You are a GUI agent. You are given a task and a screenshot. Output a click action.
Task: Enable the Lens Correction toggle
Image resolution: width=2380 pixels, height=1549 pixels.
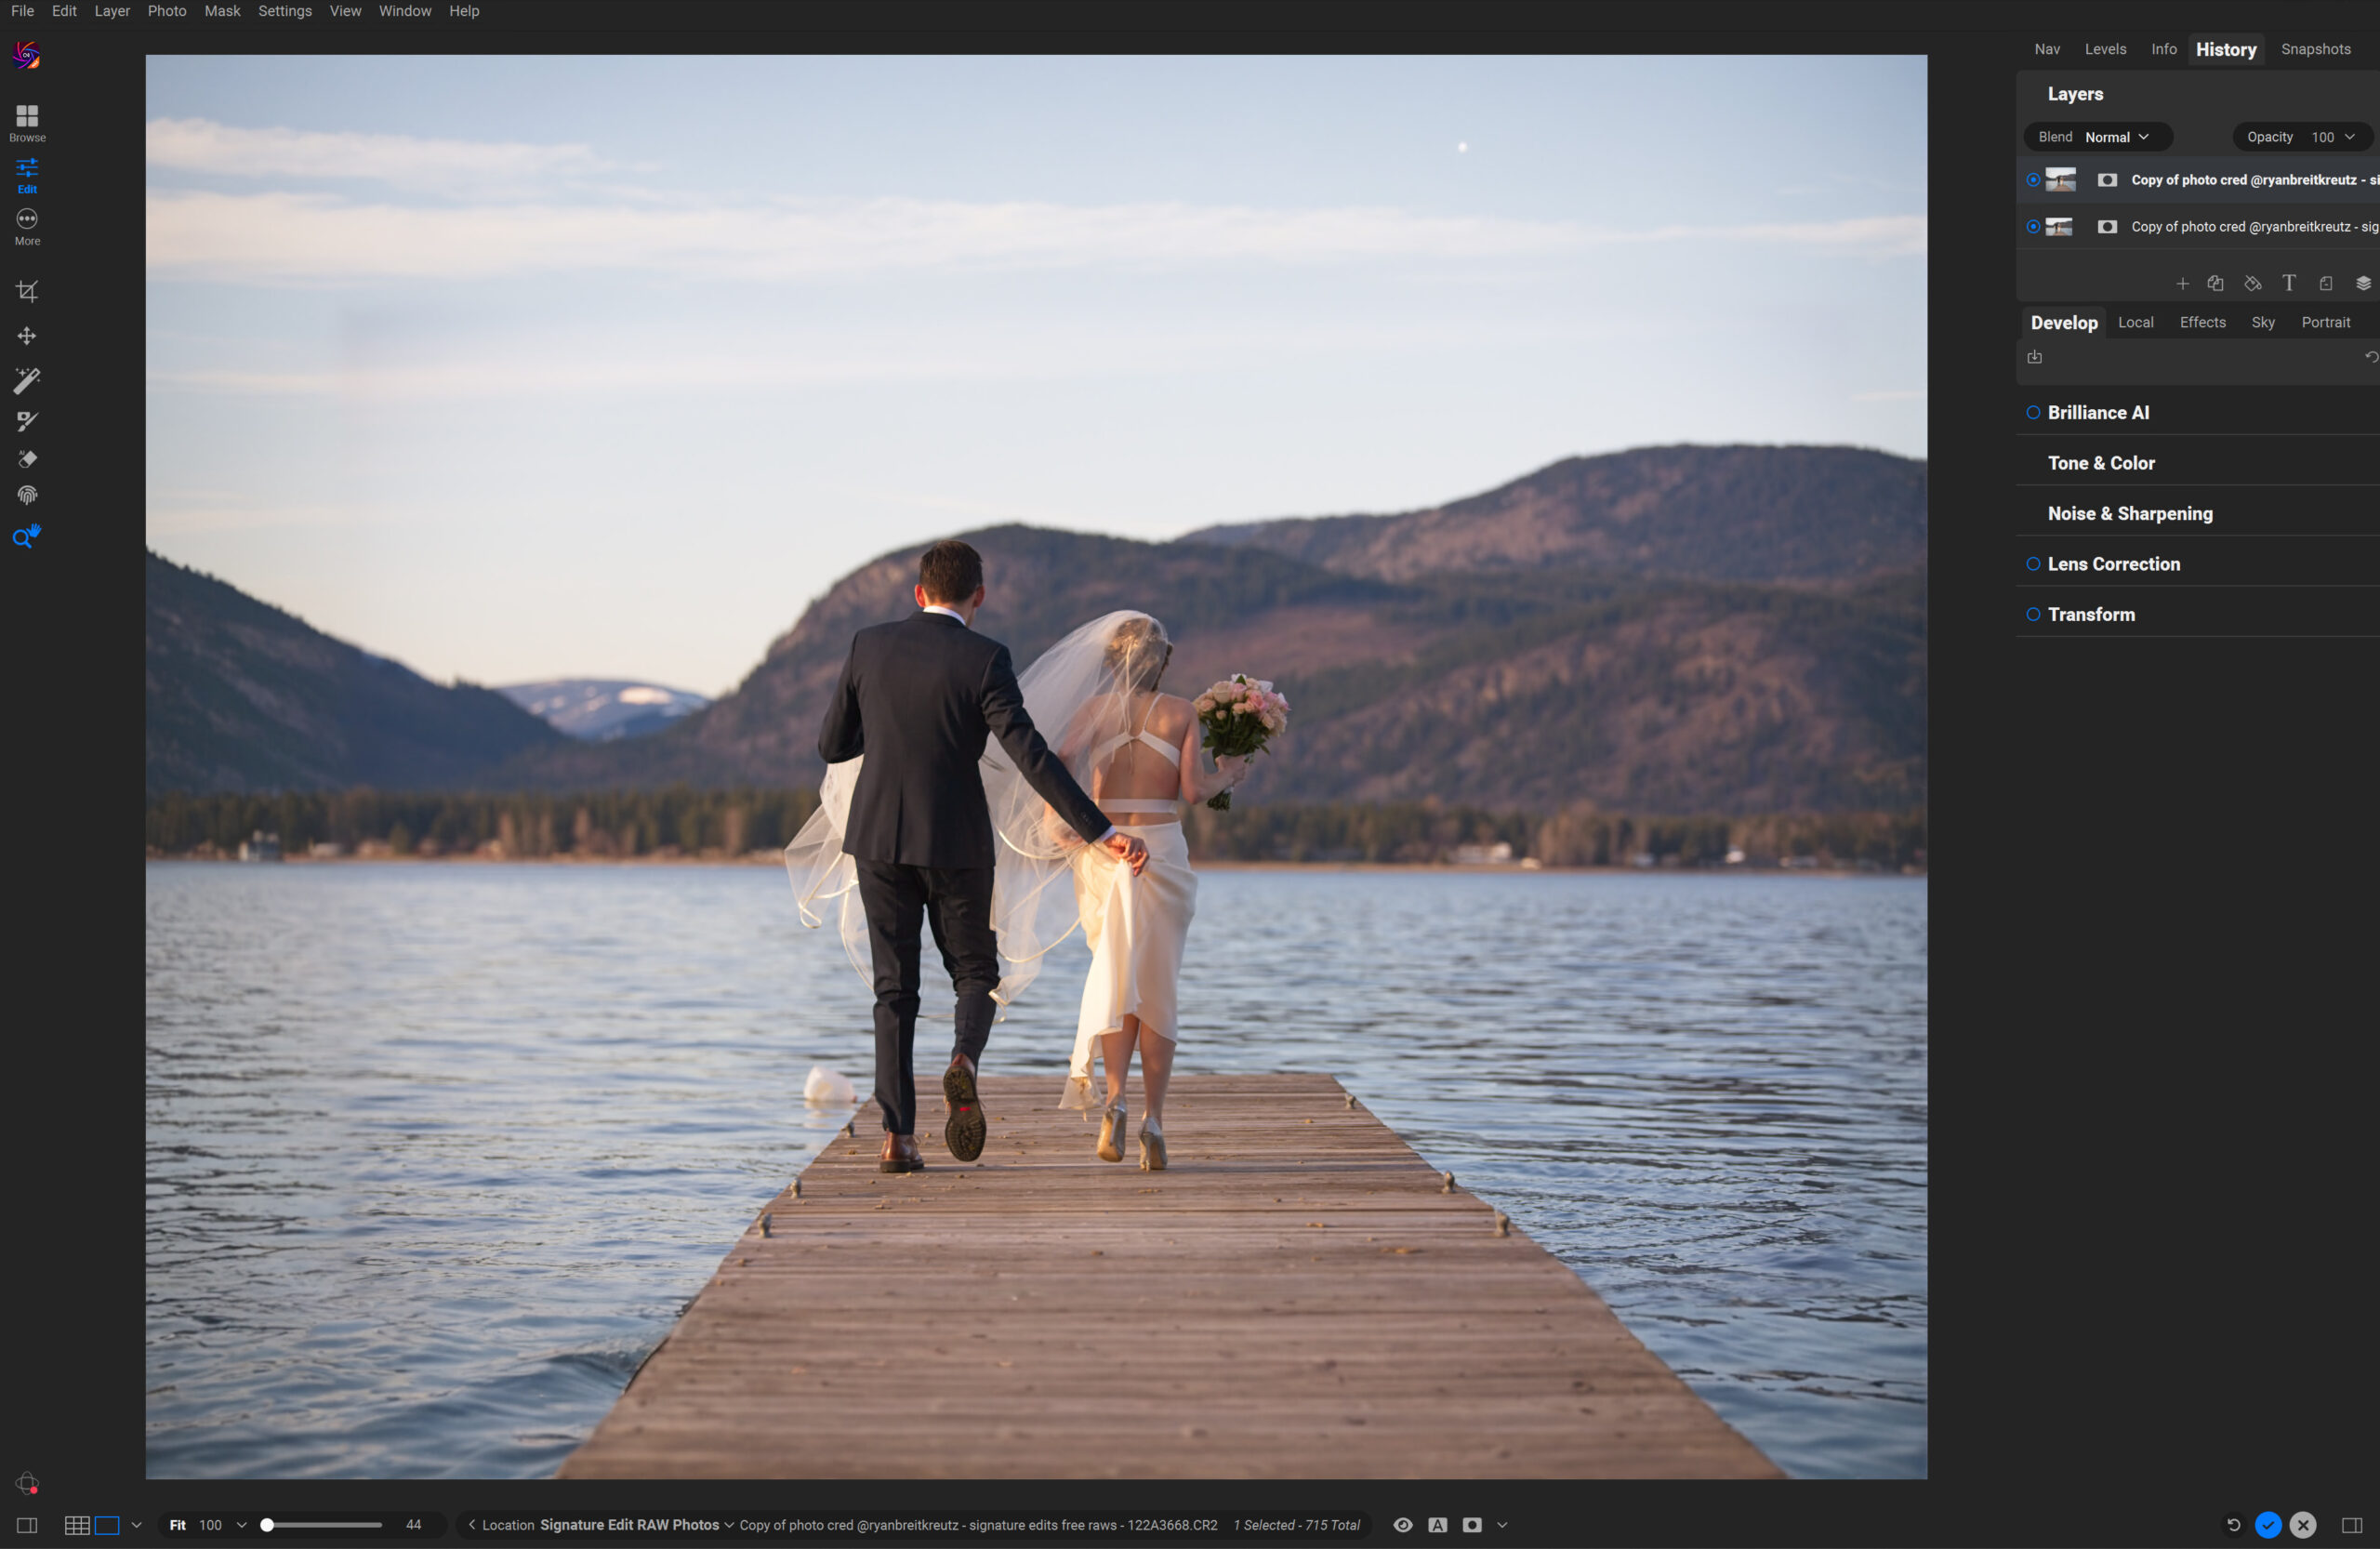pos(2033,564)
